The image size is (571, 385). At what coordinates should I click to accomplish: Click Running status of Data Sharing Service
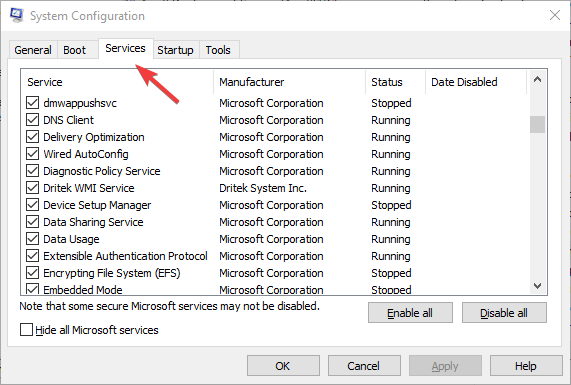391,222
